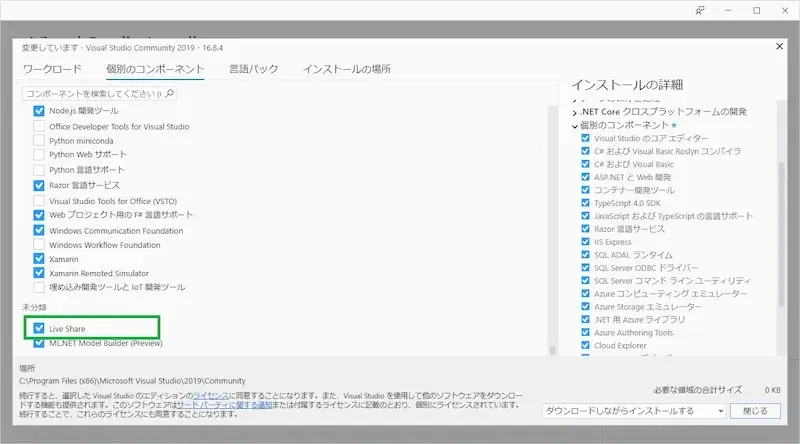Click the install path C:\Program Files (x86) text
800x444 pixels.
point(132,381)
